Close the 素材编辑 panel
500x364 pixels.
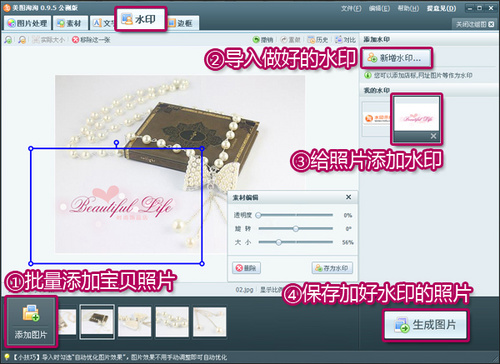coord(348,197)
